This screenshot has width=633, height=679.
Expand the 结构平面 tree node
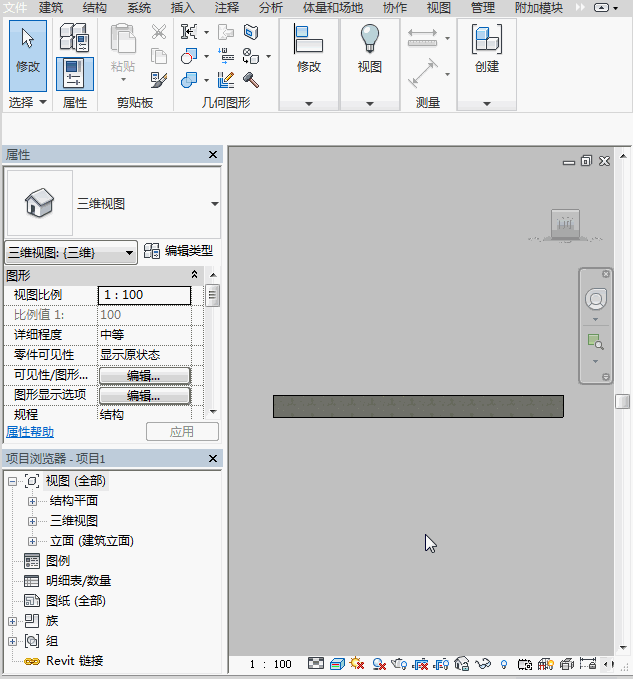click(32, 501)
